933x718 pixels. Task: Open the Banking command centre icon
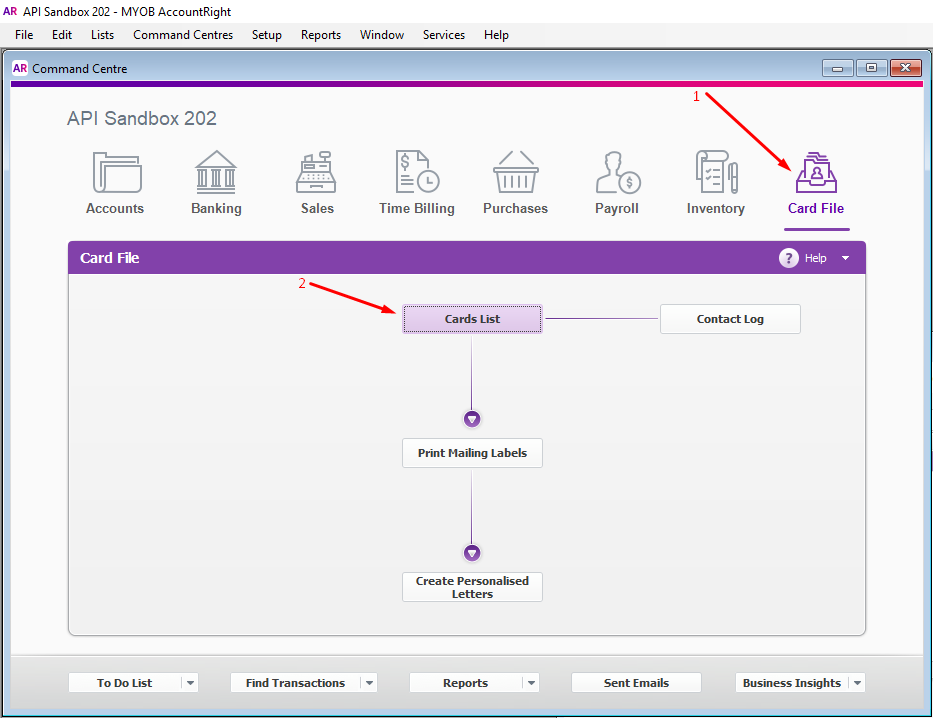216,173
